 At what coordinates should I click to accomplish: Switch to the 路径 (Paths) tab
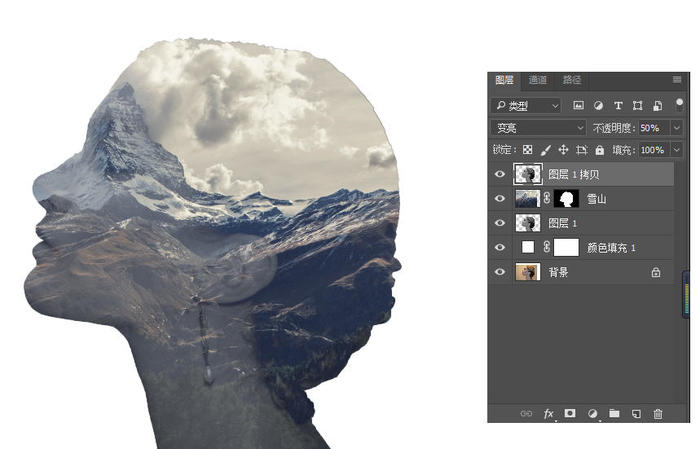571,80
